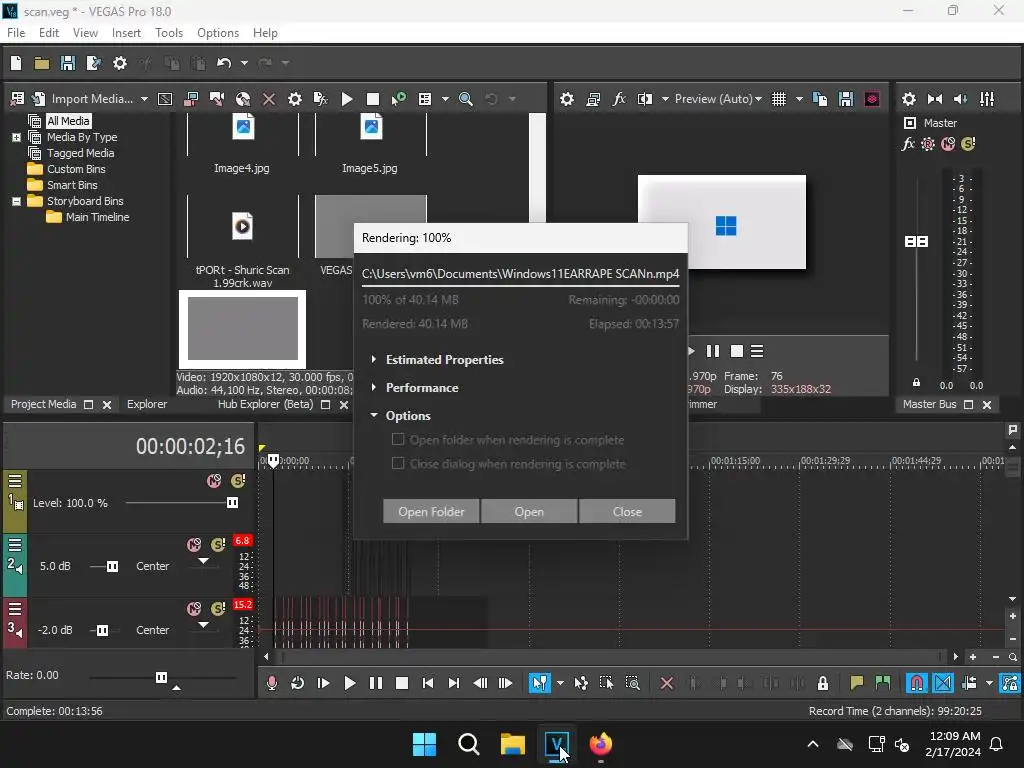Mute the Master bus

948,144
